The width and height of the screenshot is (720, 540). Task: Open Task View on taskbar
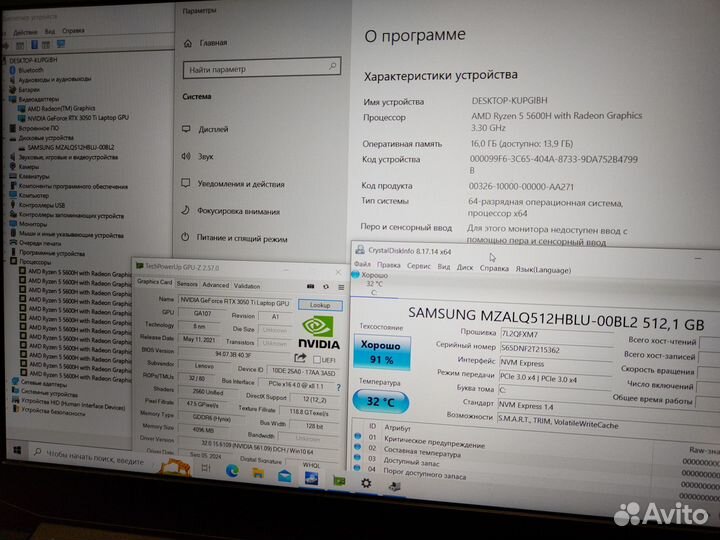tap(206, 468)
